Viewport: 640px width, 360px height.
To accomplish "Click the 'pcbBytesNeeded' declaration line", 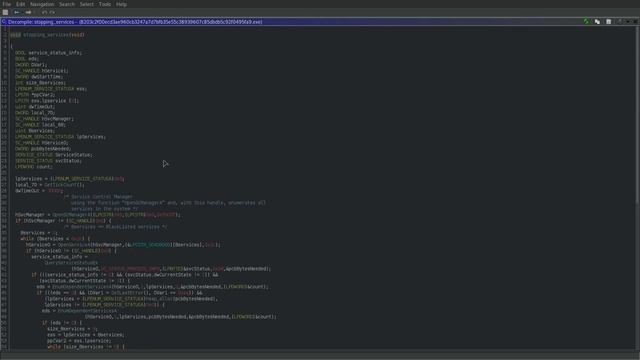I will [x=43, y=149].
